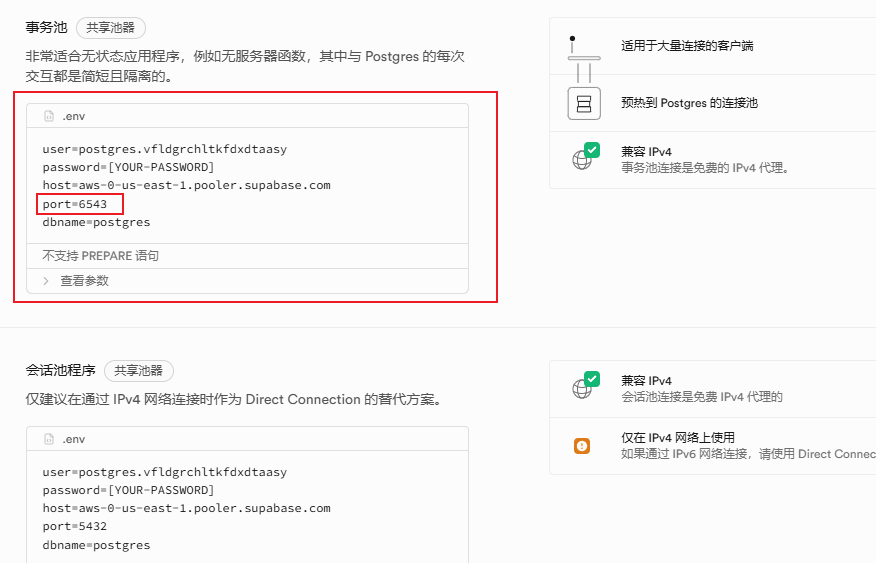This screenshot has height=563, width=876.
Task: Click dbname=postgres in session pooler
Action: tap(97, 545)
